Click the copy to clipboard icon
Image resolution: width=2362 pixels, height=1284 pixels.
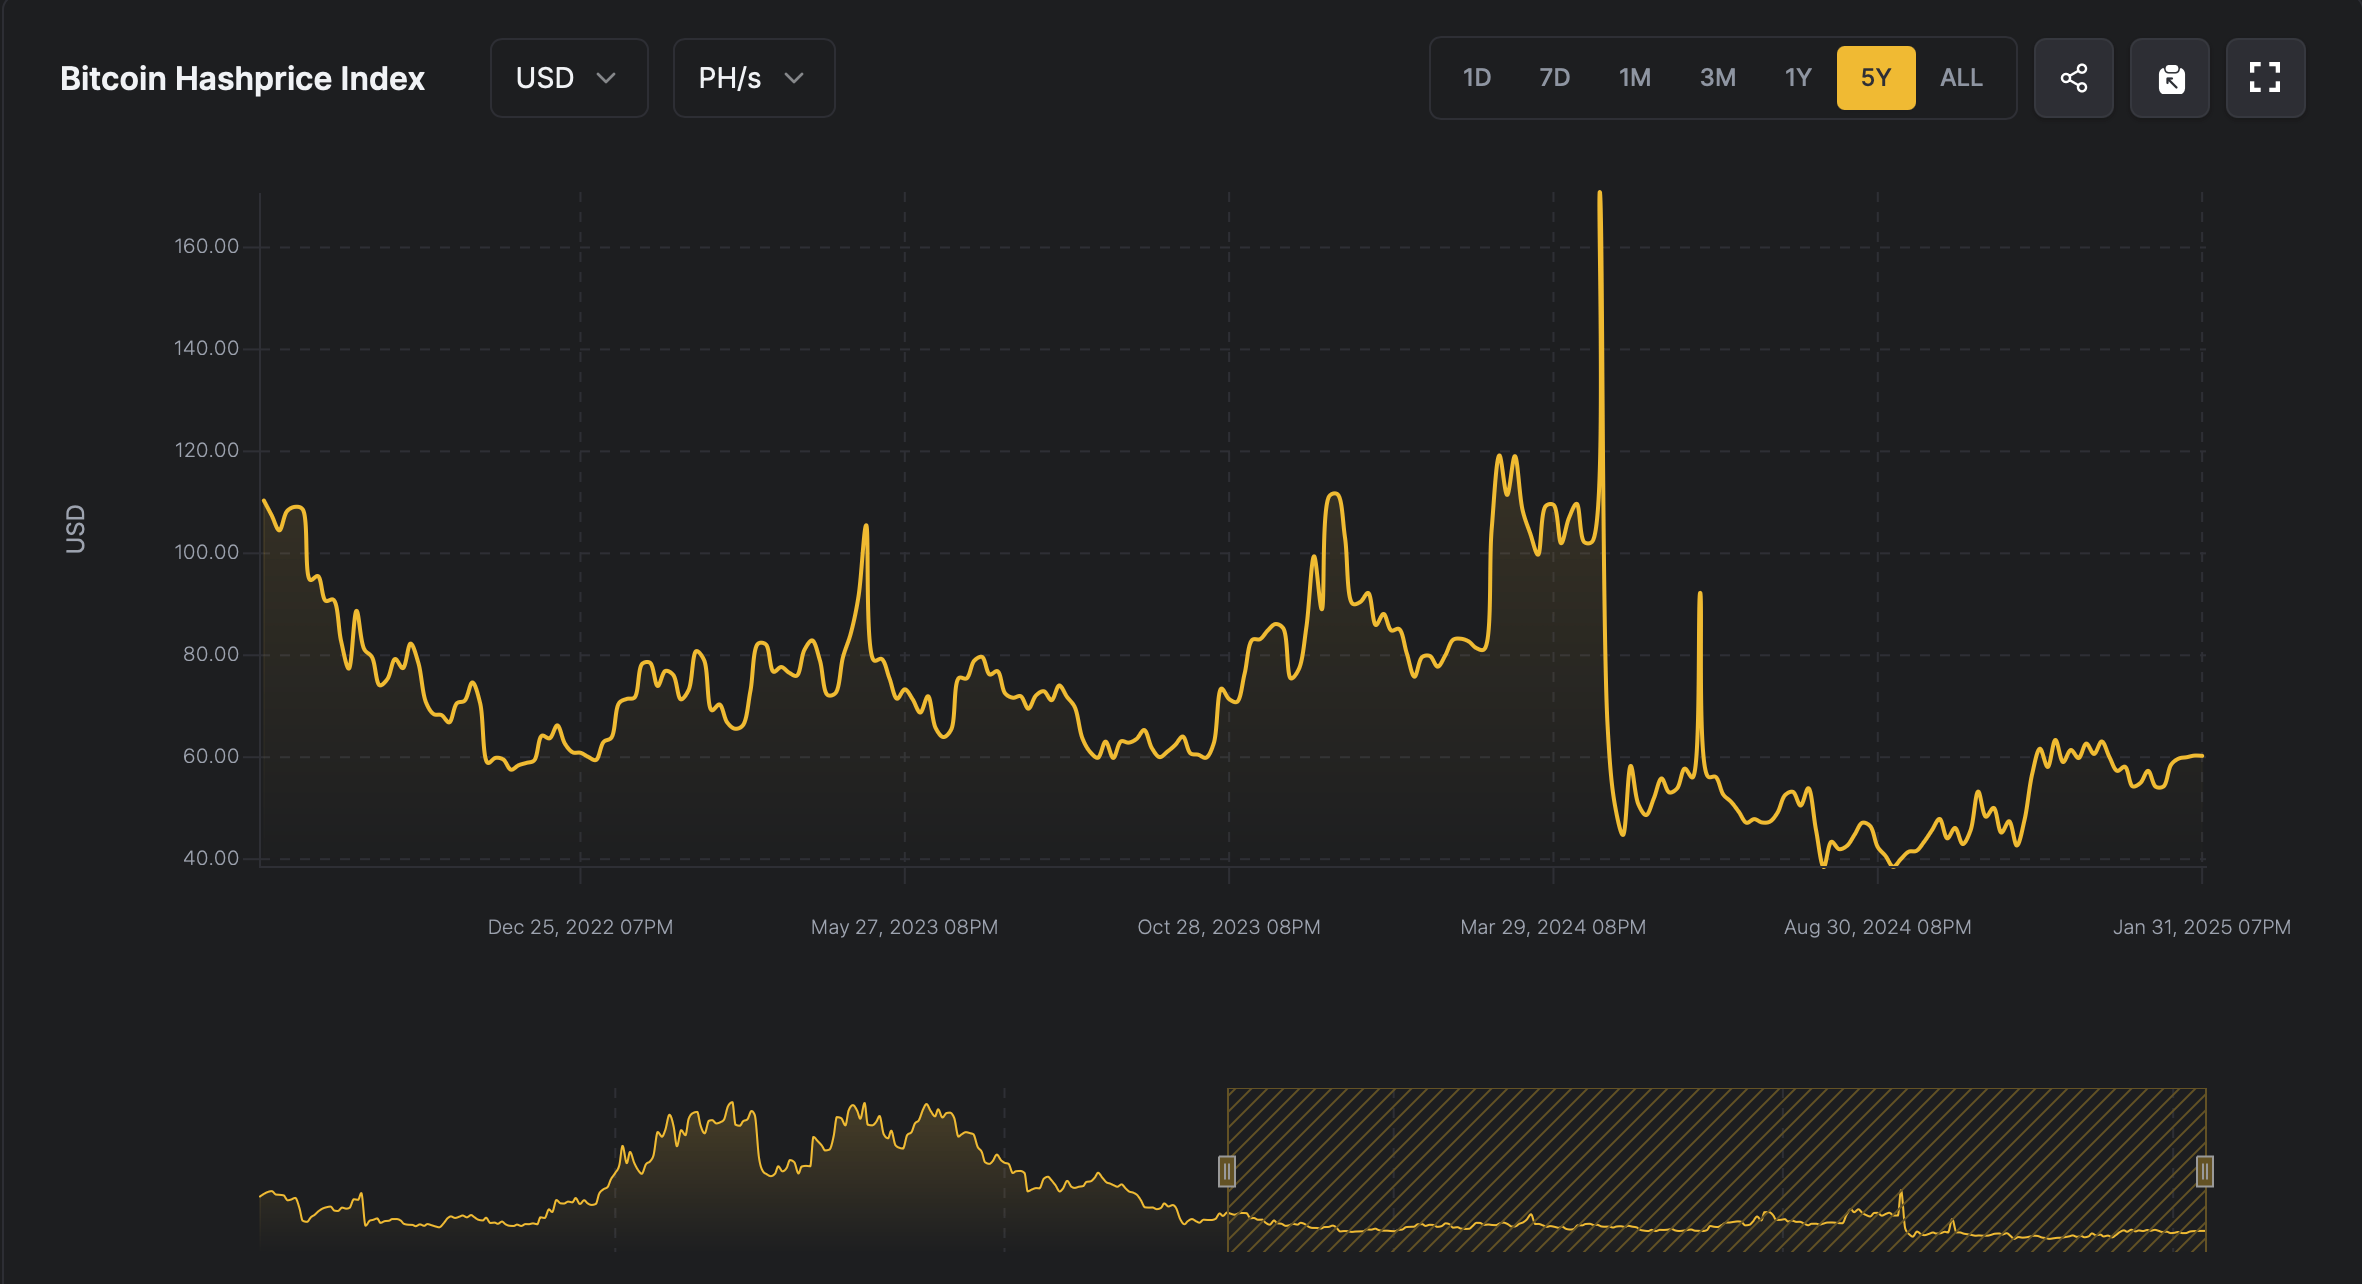click(2169, 78)
